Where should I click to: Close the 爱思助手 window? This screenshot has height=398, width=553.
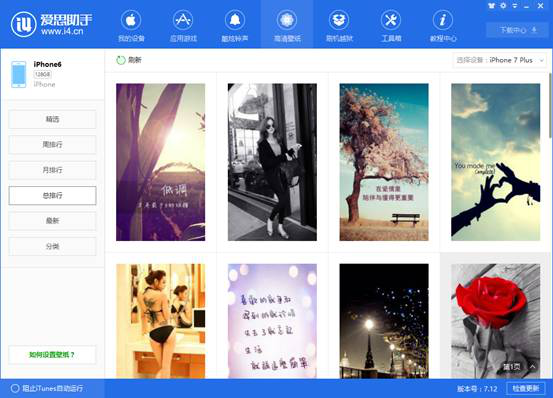pyautogui.click(x=541, y=6)
